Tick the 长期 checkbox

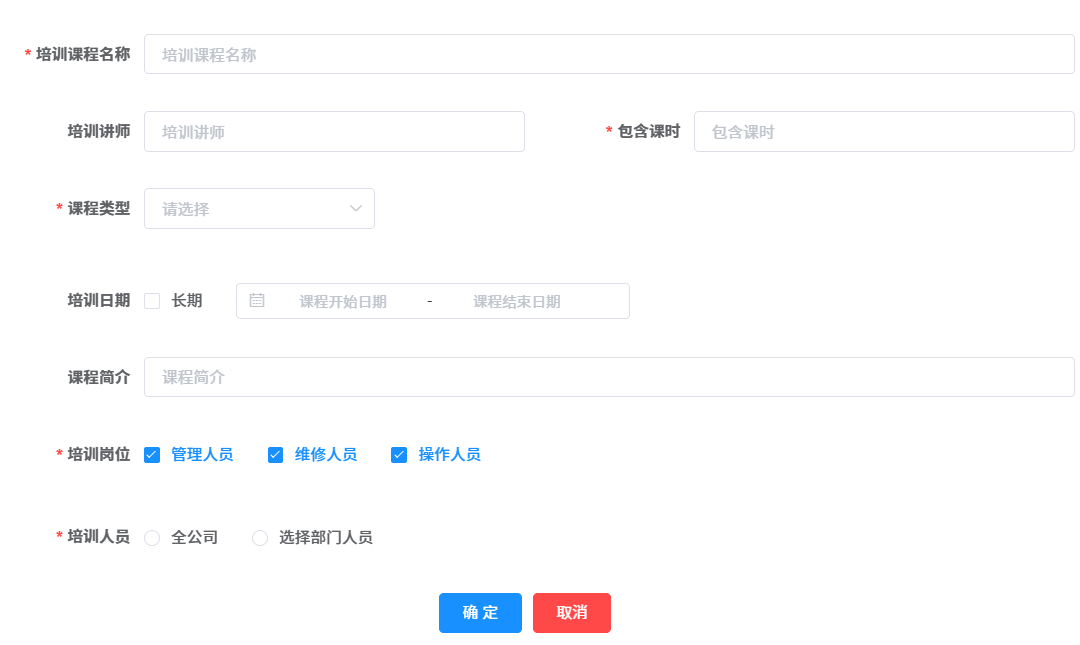point(152,301)
